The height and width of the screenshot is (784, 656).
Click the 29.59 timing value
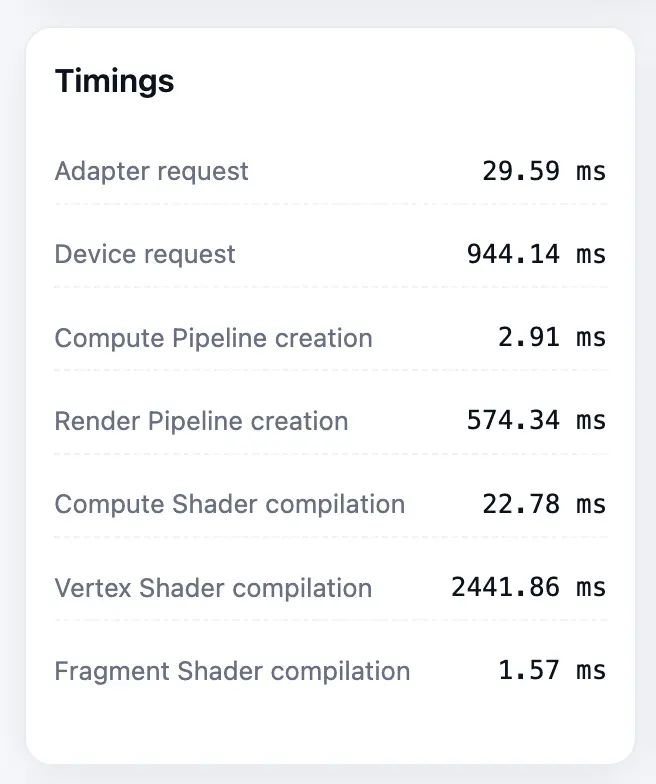click(x=521, y=171)
